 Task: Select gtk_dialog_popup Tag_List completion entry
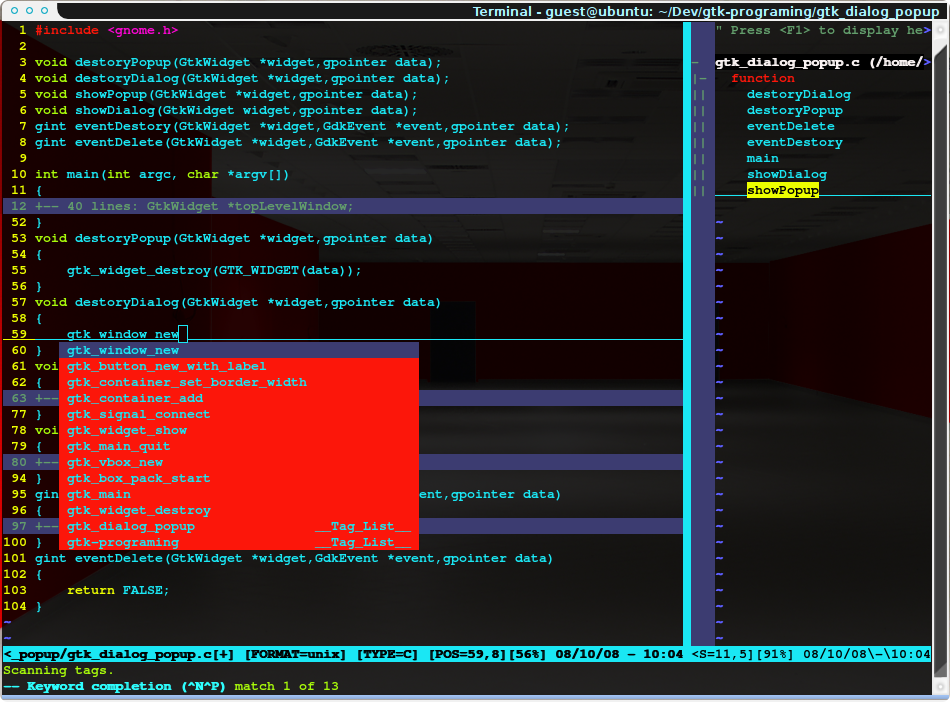click(239, 526)
